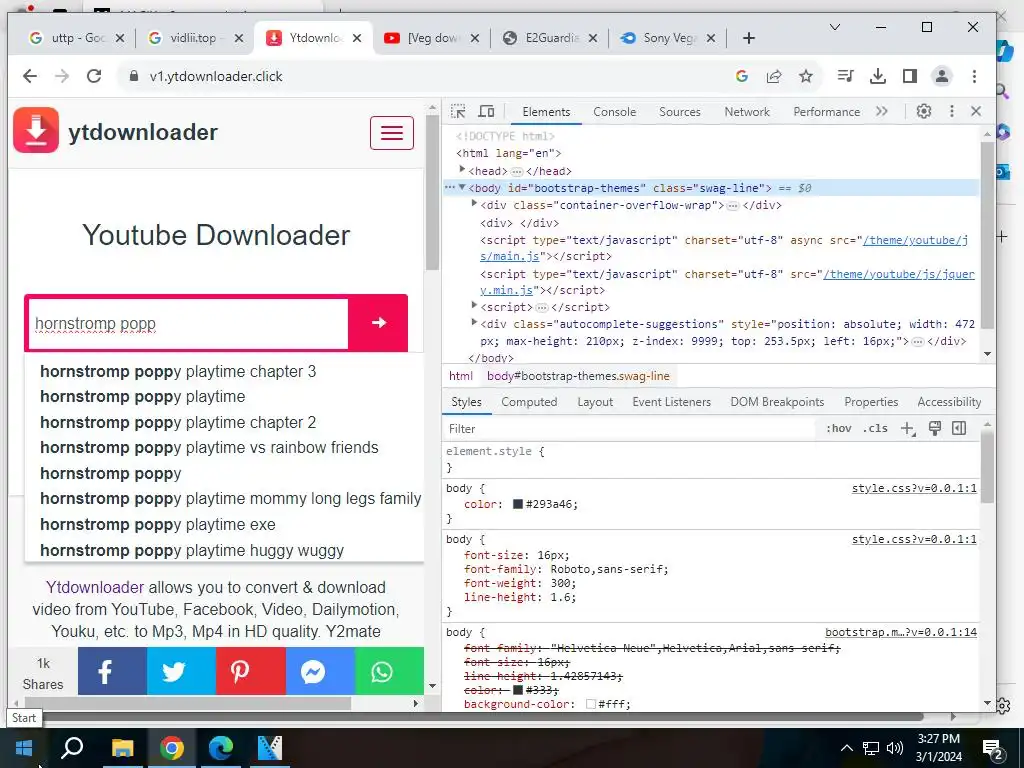This screenshot has height=768, width=1024.
Task: Reload the page in Chrome
Action: tap(94, 76)
